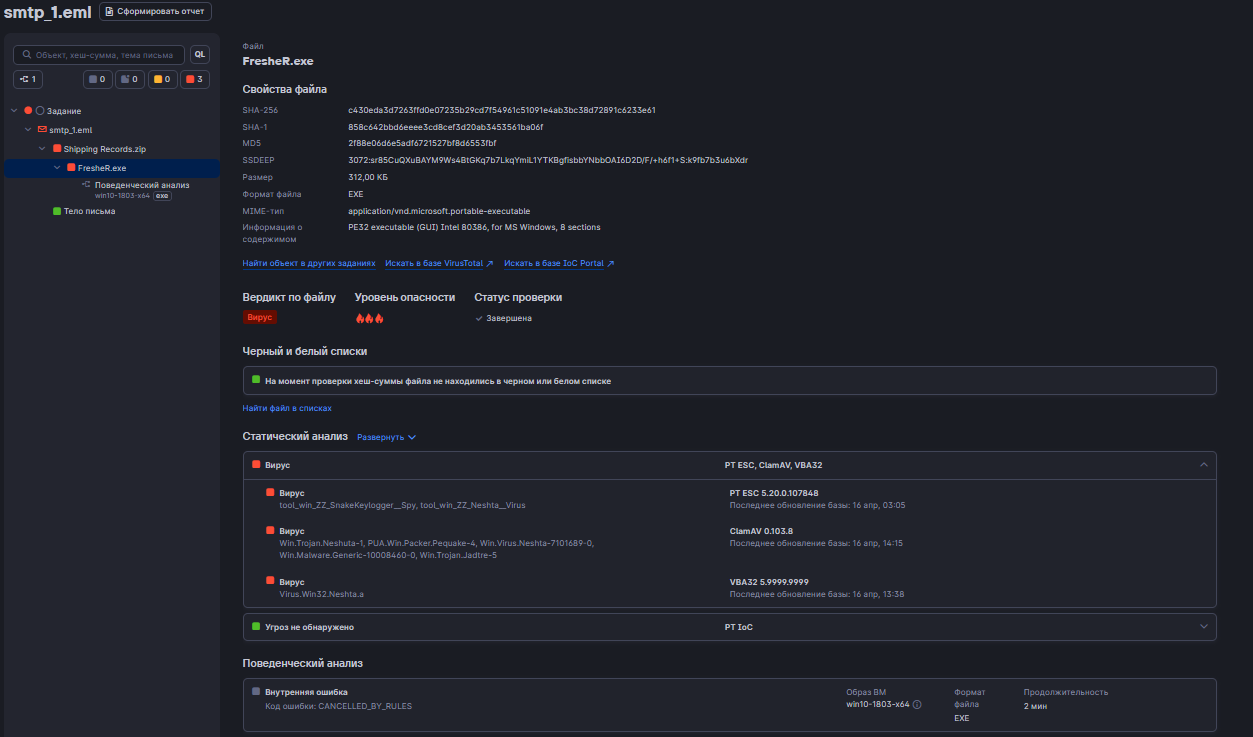This screenshot has width=1253, height=737.
Task: Toggle the gray file filter with count 0
Action: pyautogui.click(x=129, y=79)
